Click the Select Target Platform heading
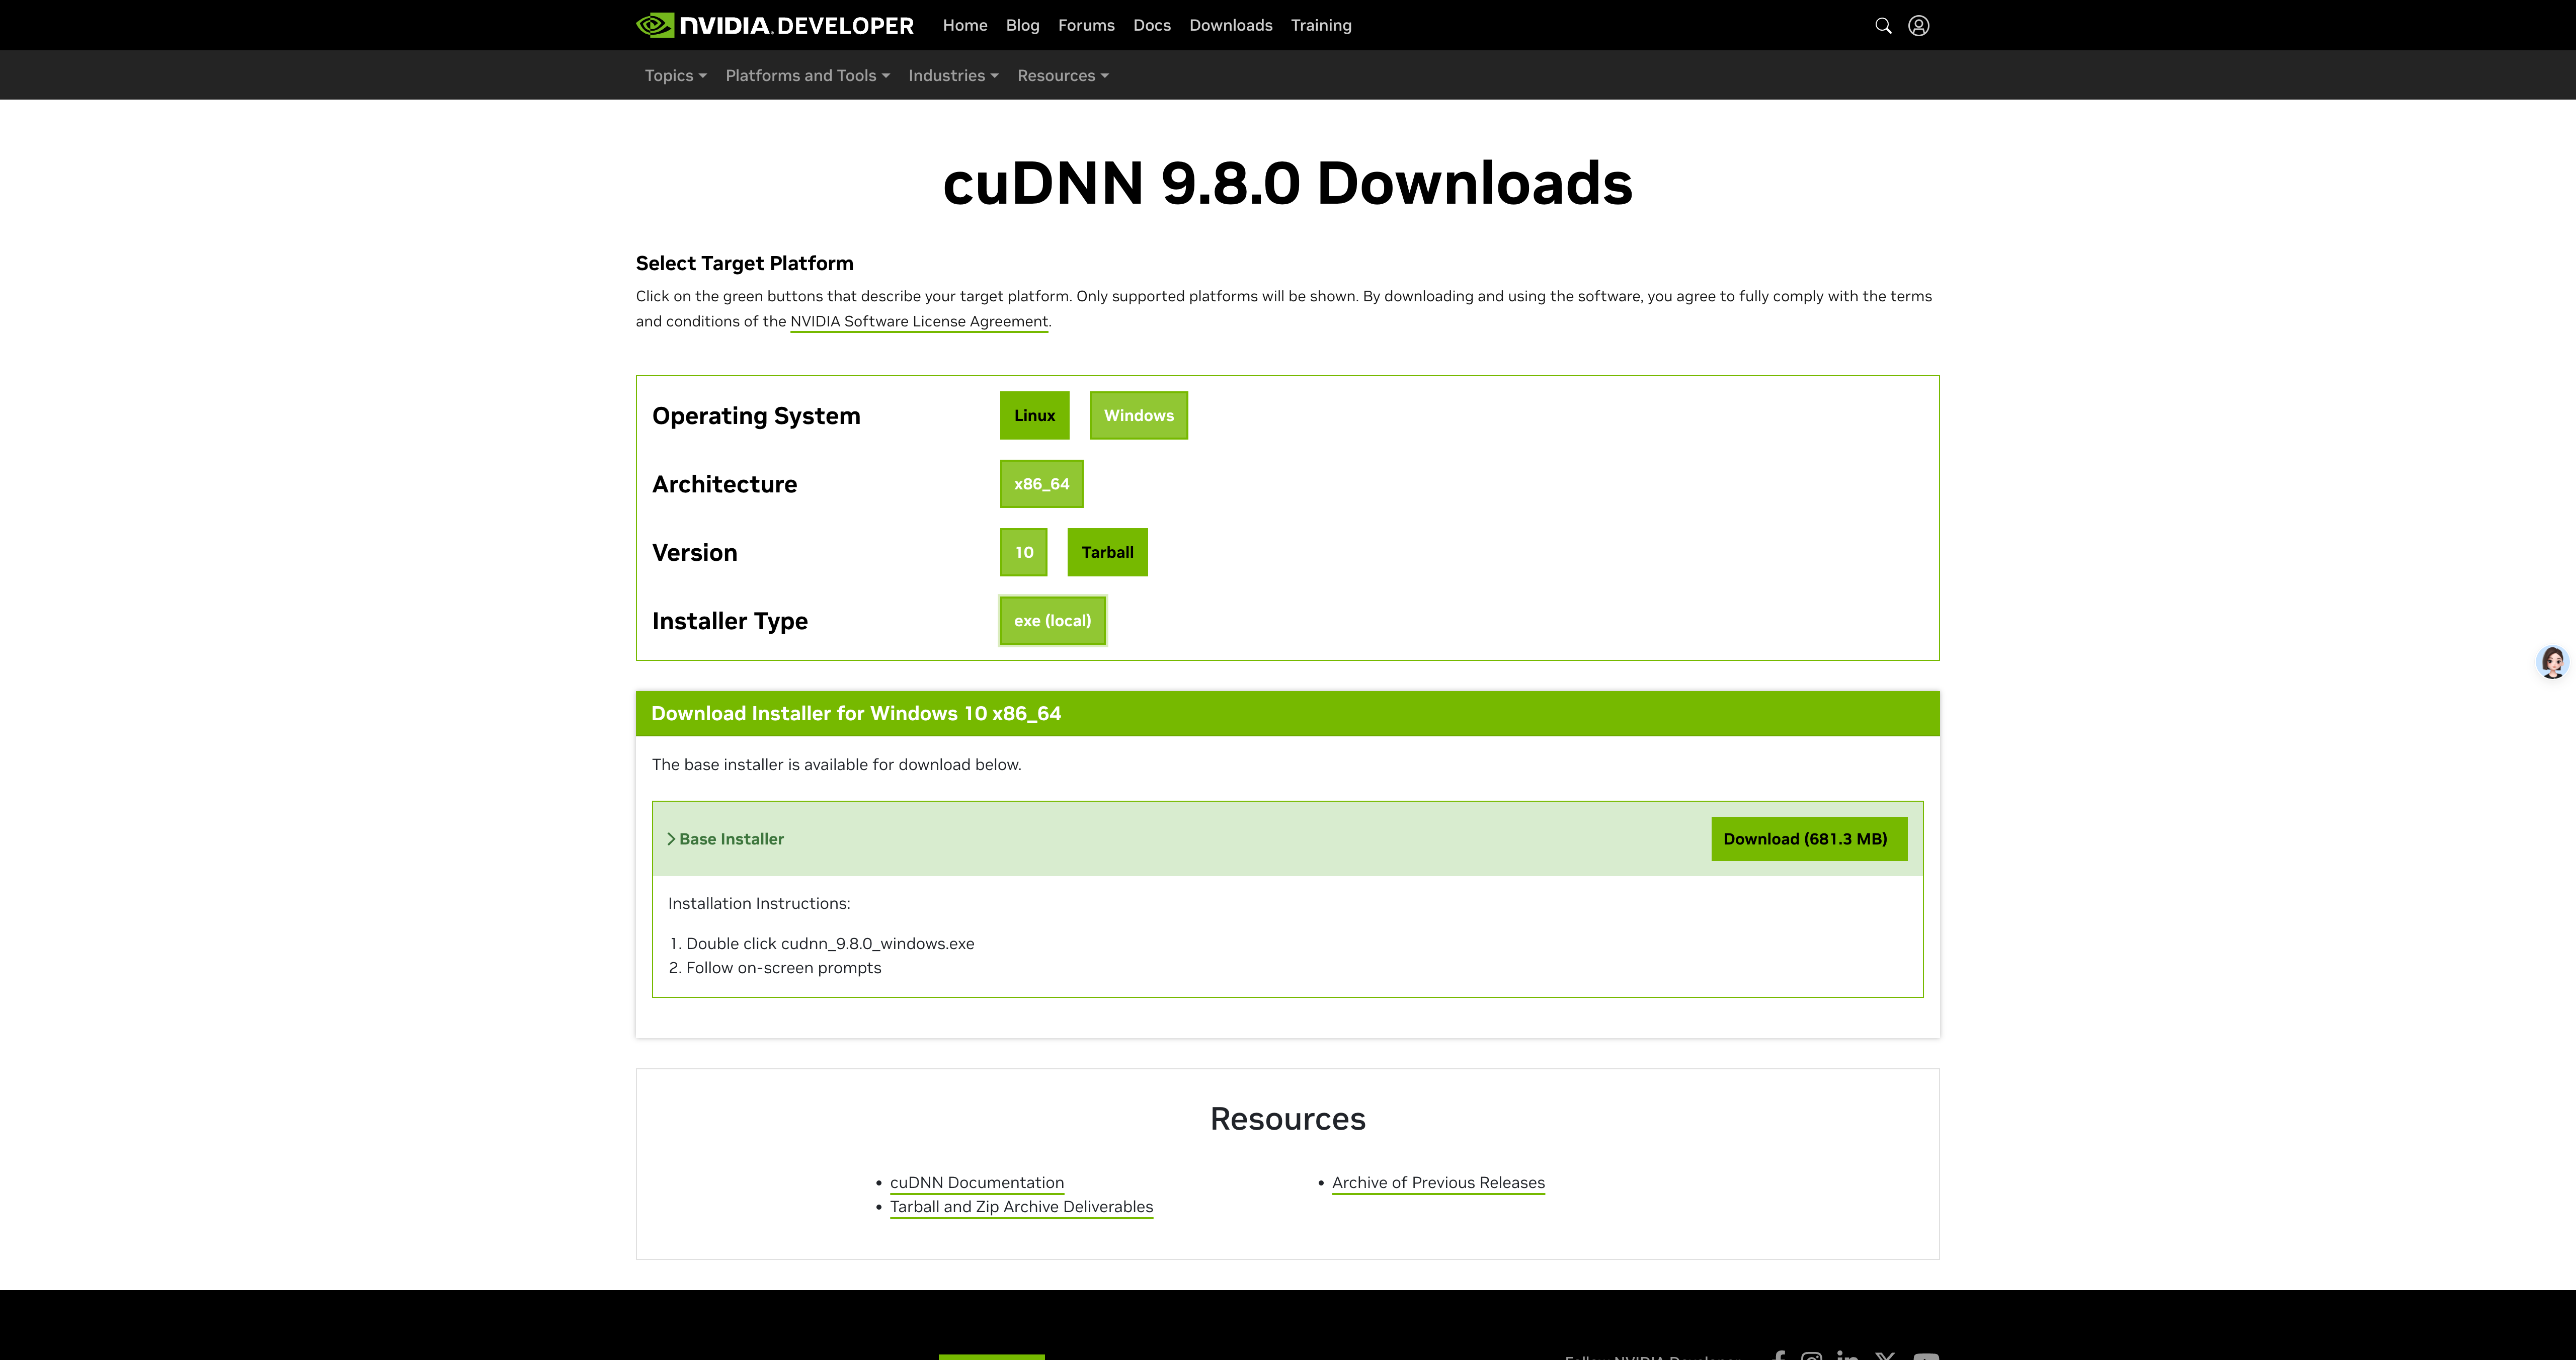This screenshot has height=1360, width=2576. [x=745, y=263]
